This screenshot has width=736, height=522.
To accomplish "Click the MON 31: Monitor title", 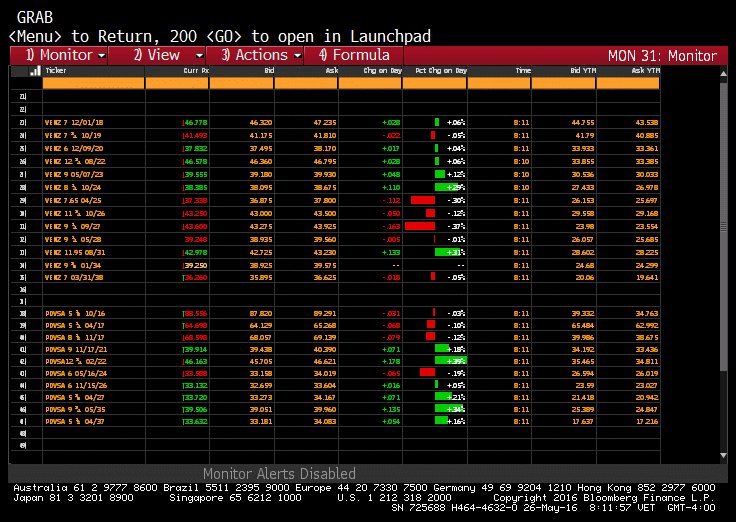I will [662, 56].
